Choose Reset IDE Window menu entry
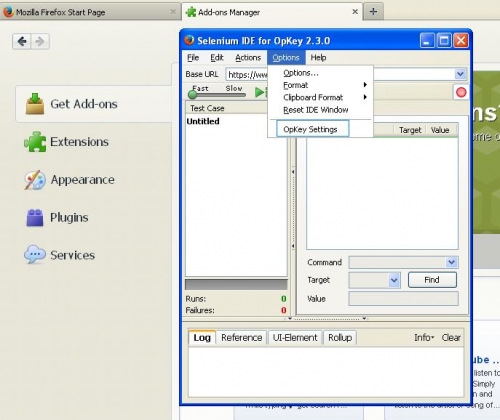500x420 pixels. click(320, 110)
